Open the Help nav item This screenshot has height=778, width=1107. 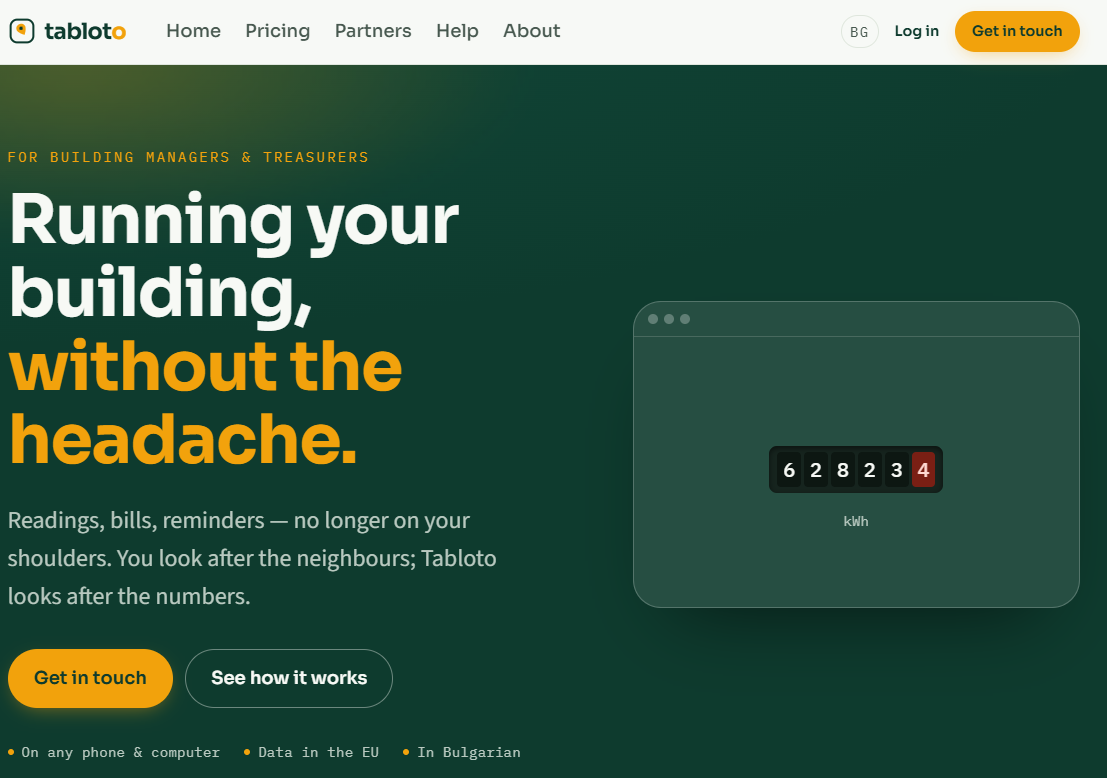coord(457,31)
